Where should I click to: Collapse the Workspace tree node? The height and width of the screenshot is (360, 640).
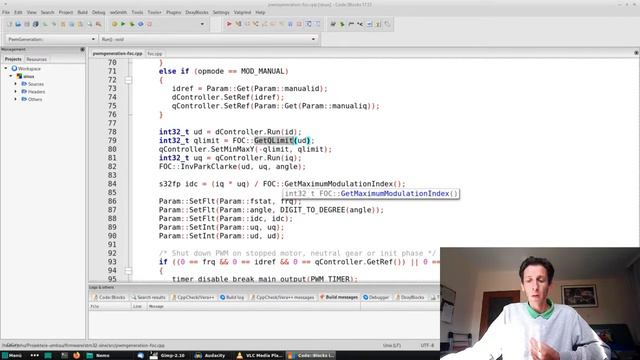(6, 69)
